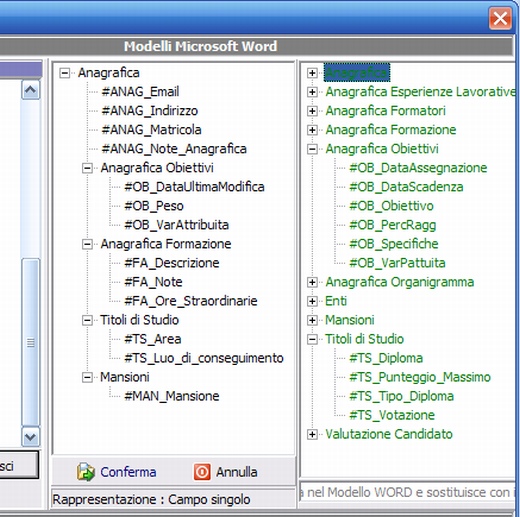Image resolution: width=520 pixels, height=517 pixels.
Task: Select #ANAG_Matricola field
Action: point(152,130)
